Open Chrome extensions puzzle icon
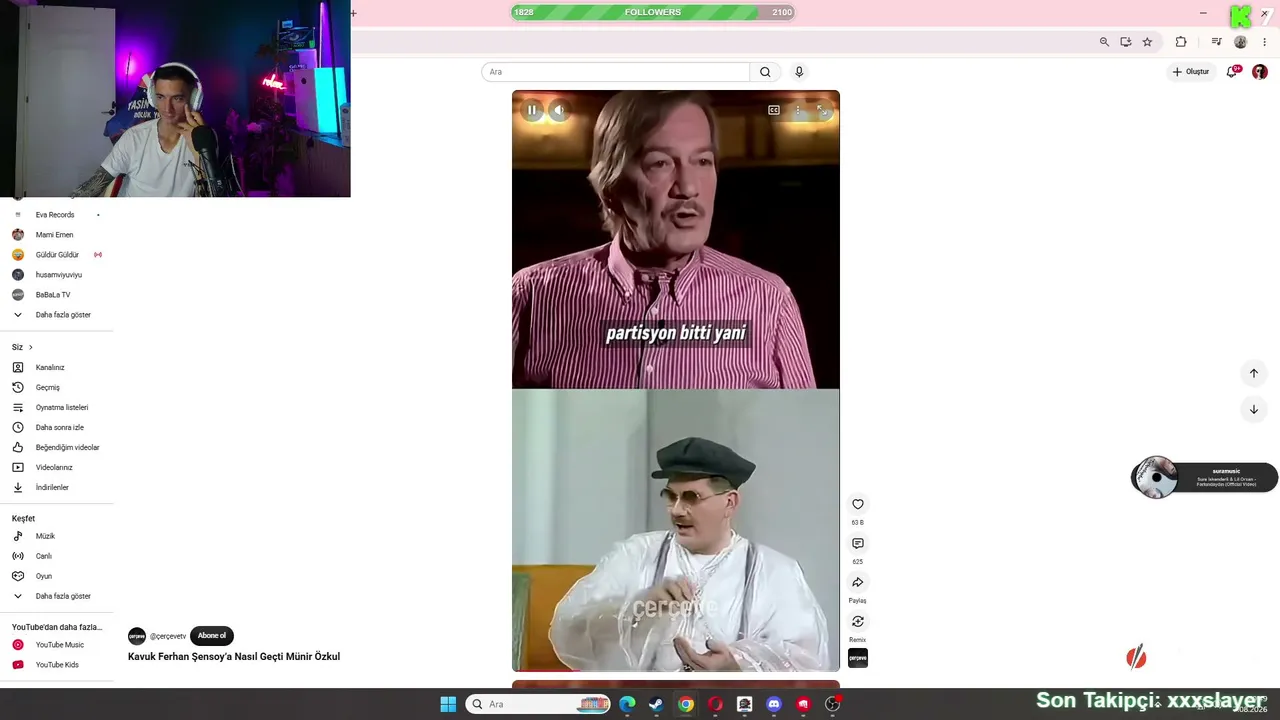Viewport: 1280px width, 720px height. coord(1181,42)
